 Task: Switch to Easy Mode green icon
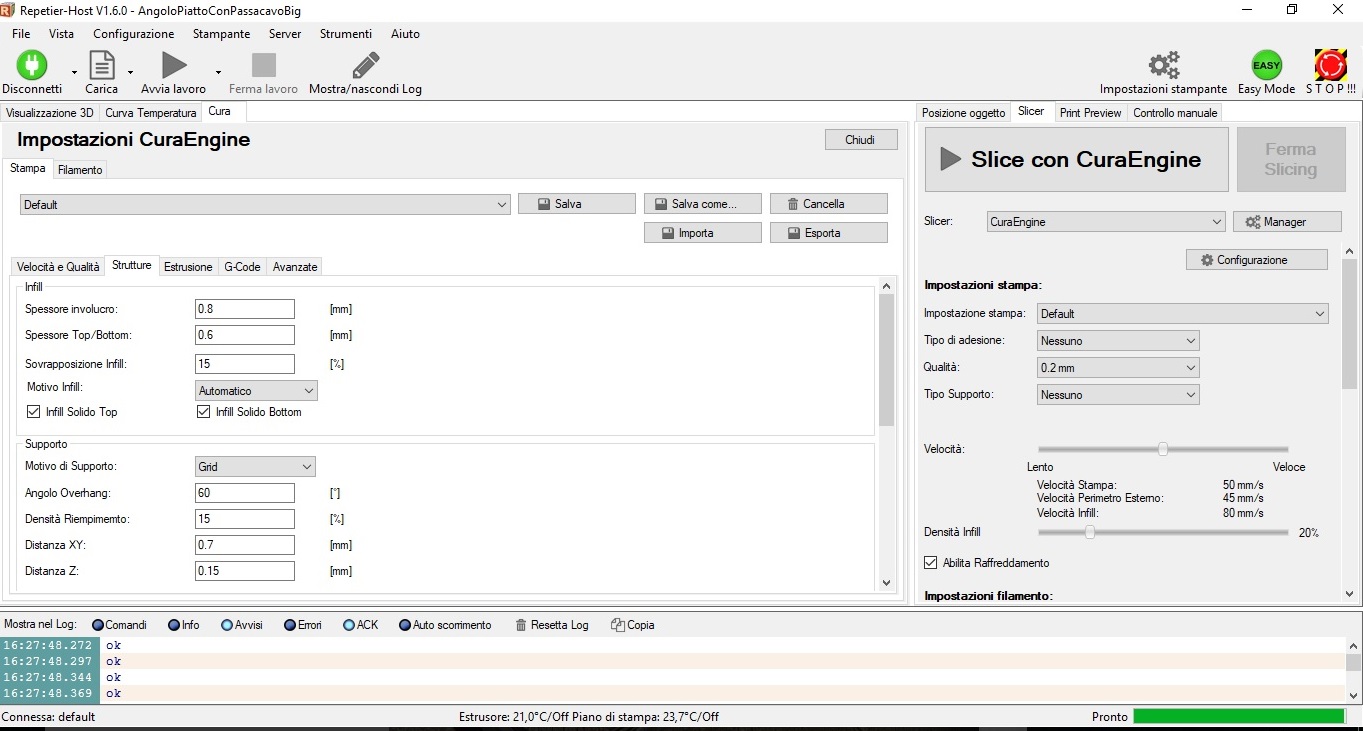[1266, 65]
